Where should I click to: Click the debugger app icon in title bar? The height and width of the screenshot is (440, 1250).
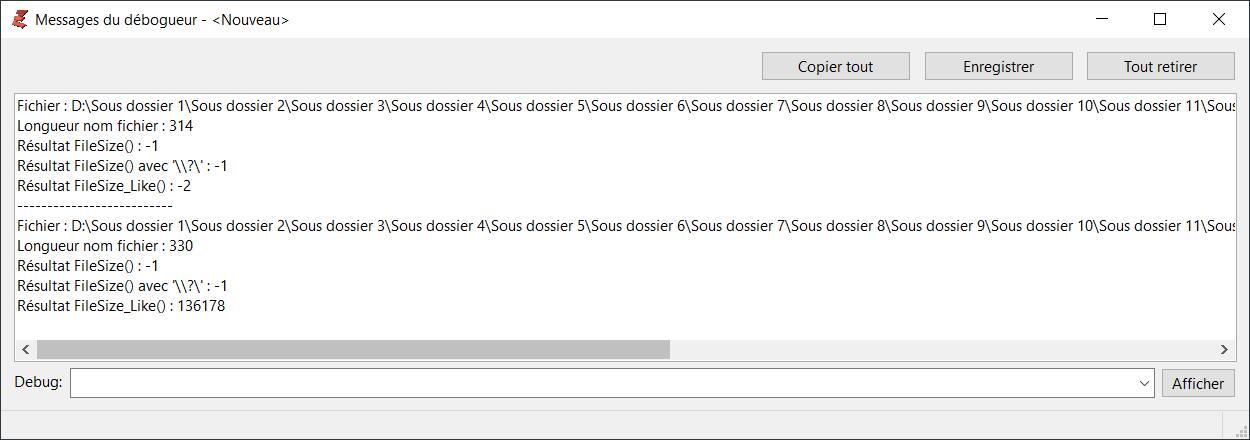click(x=19, y=19)
